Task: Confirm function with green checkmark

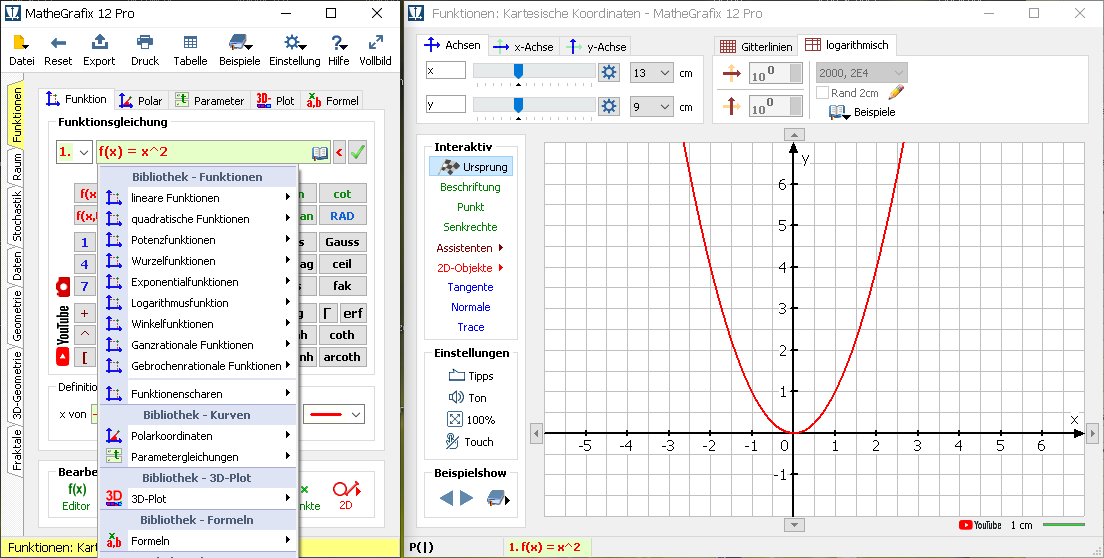Action: click(358, 152)
